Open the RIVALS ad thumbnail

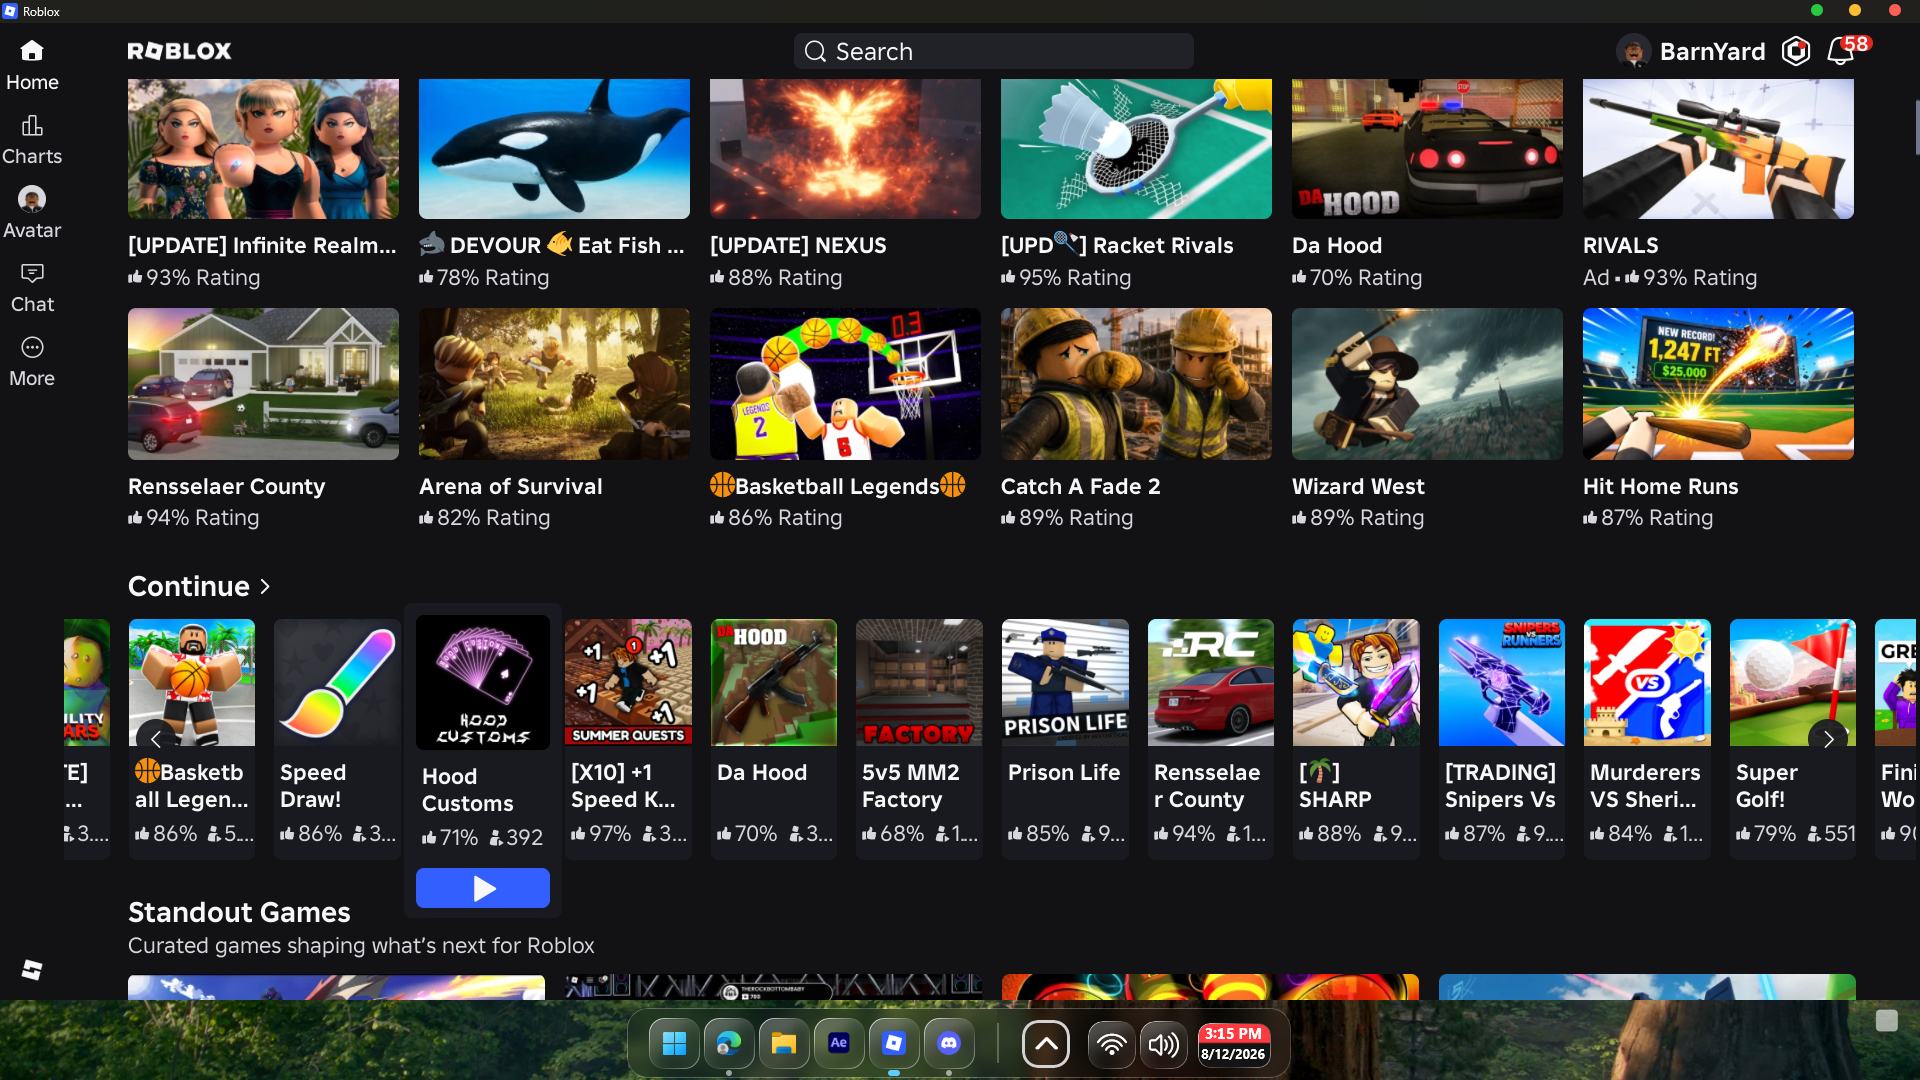(x=1718, y=149)
